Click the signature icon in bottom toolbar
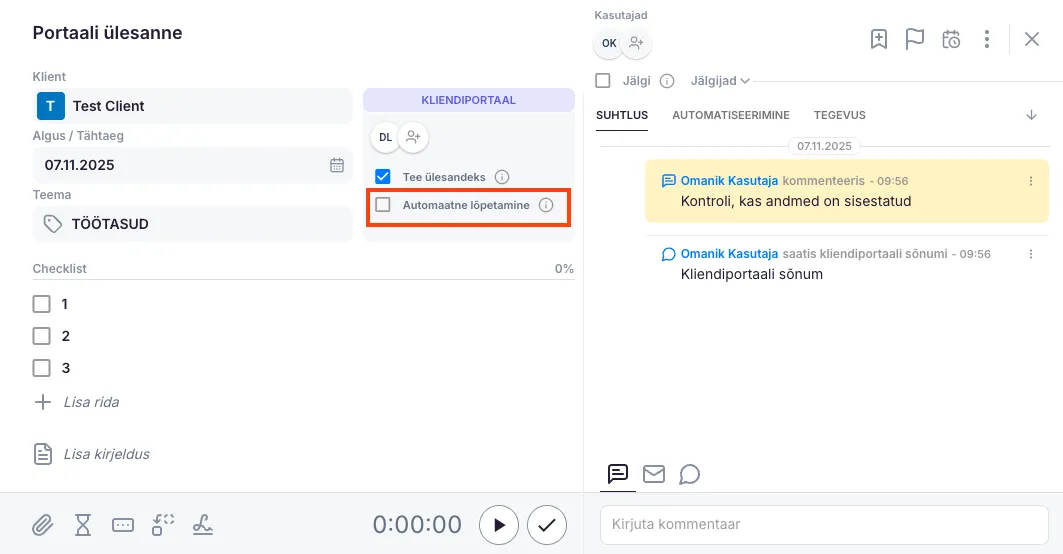 (x=203, y=525)
